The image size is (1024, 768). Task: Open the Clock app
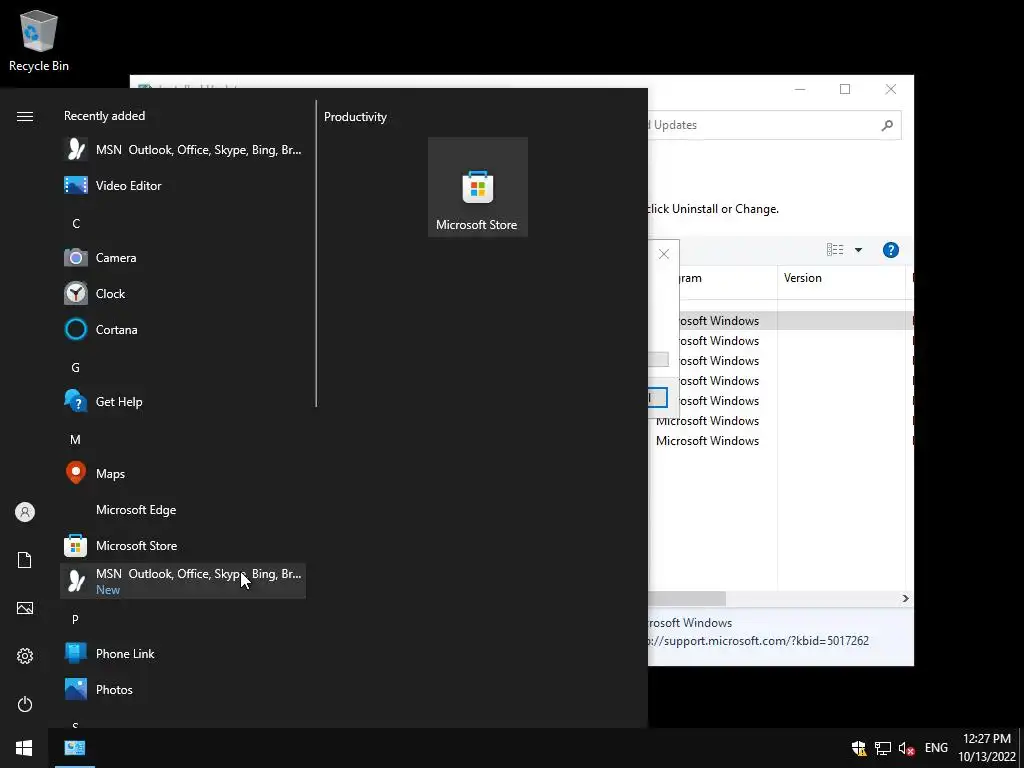click(x=183, y=293)
